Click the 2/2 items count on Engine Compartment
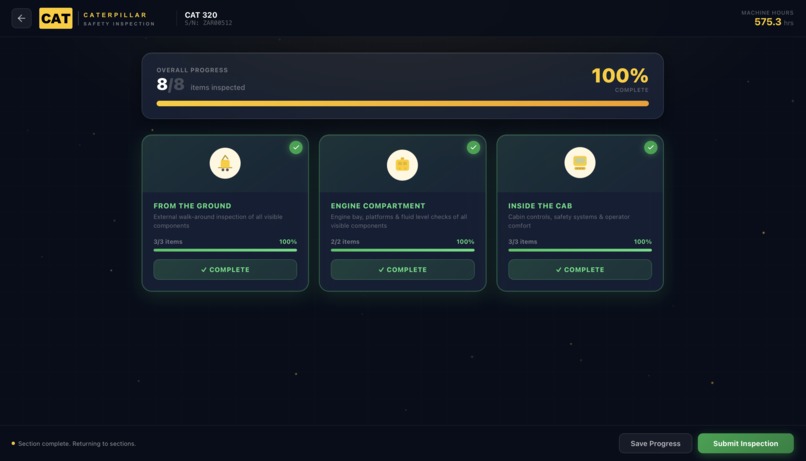Image resolution: width=806 pixels, height=461 pixels. [x=345, y=242]
